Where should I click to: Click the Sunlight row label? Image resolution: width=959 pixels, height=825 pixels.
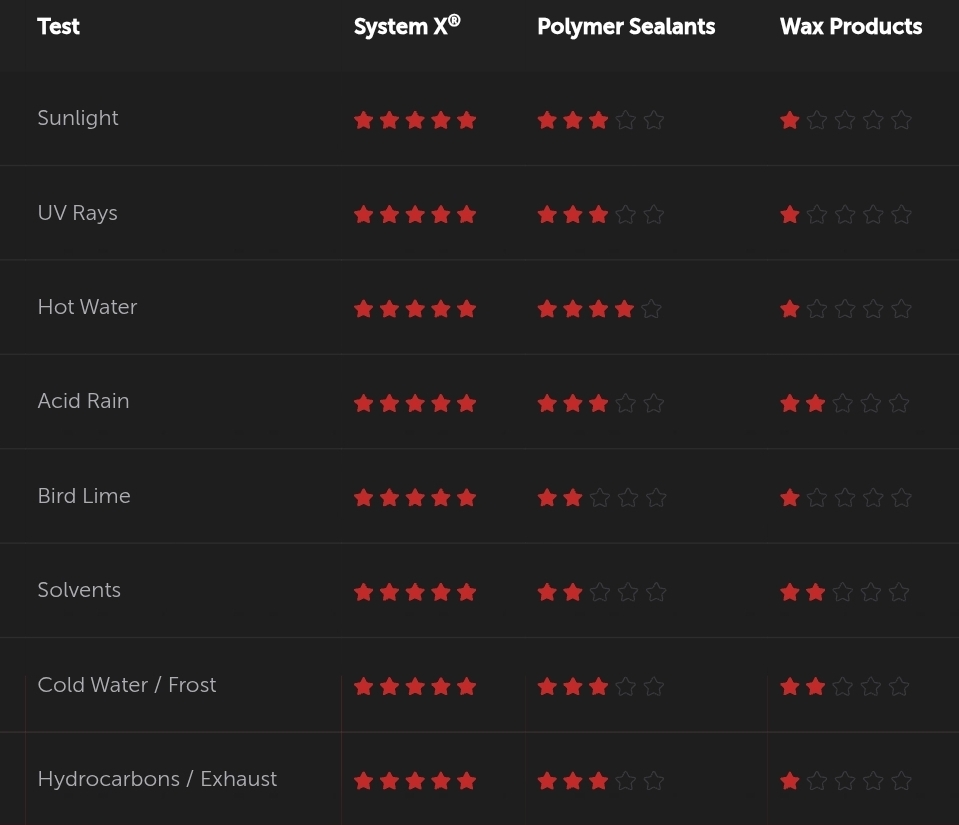point(78,118)
